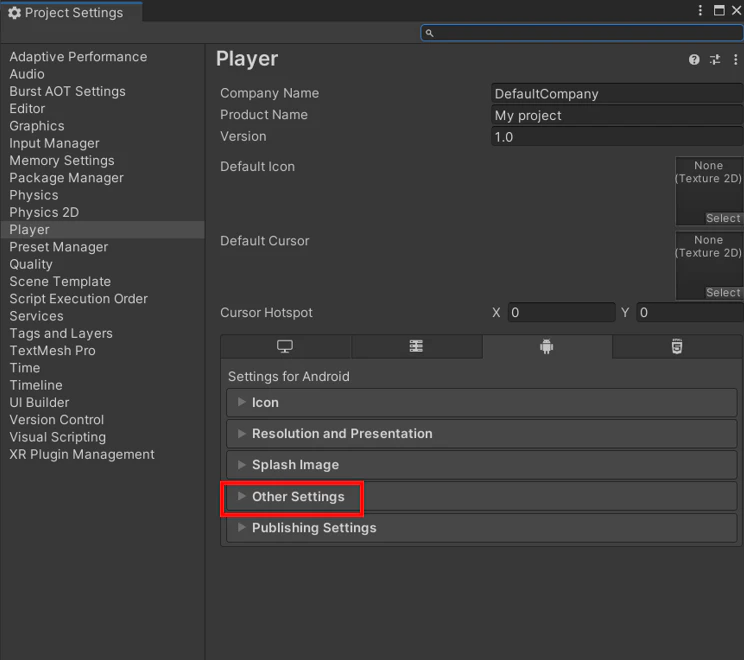Open Burst AOT Settings

click(x=67, y=91)
